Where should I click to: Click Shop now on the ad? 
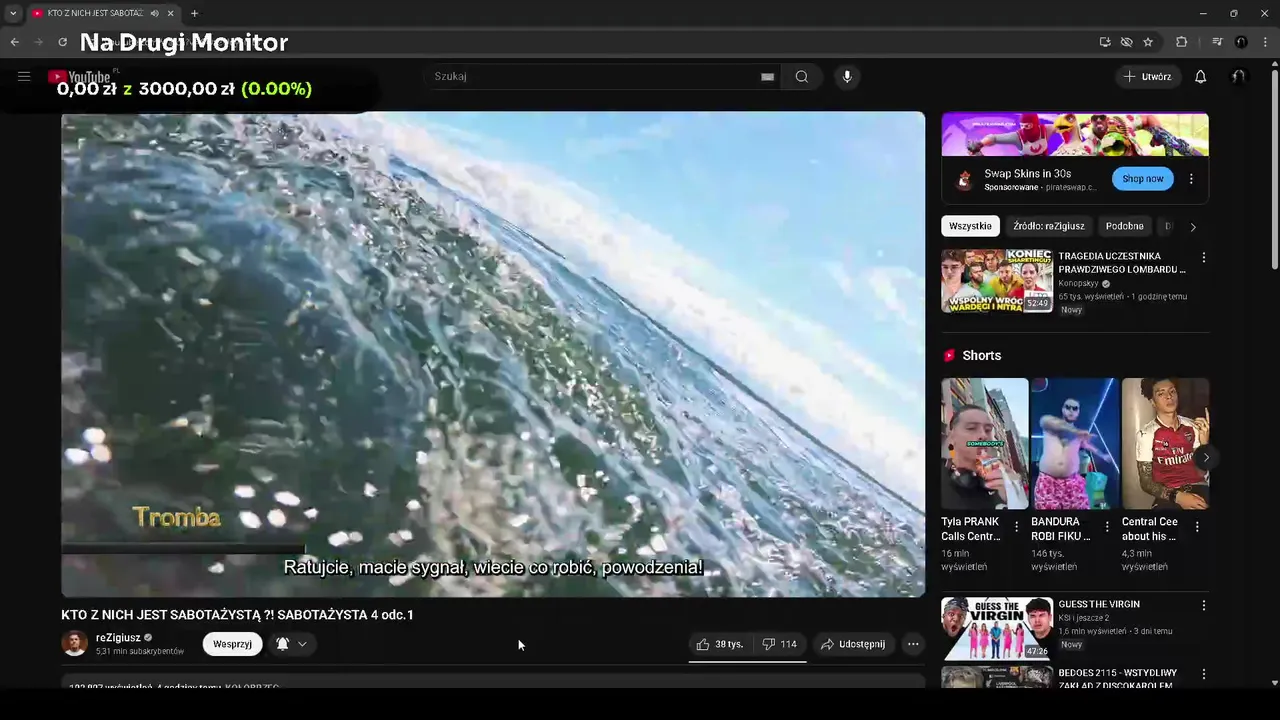[1142, 179]
